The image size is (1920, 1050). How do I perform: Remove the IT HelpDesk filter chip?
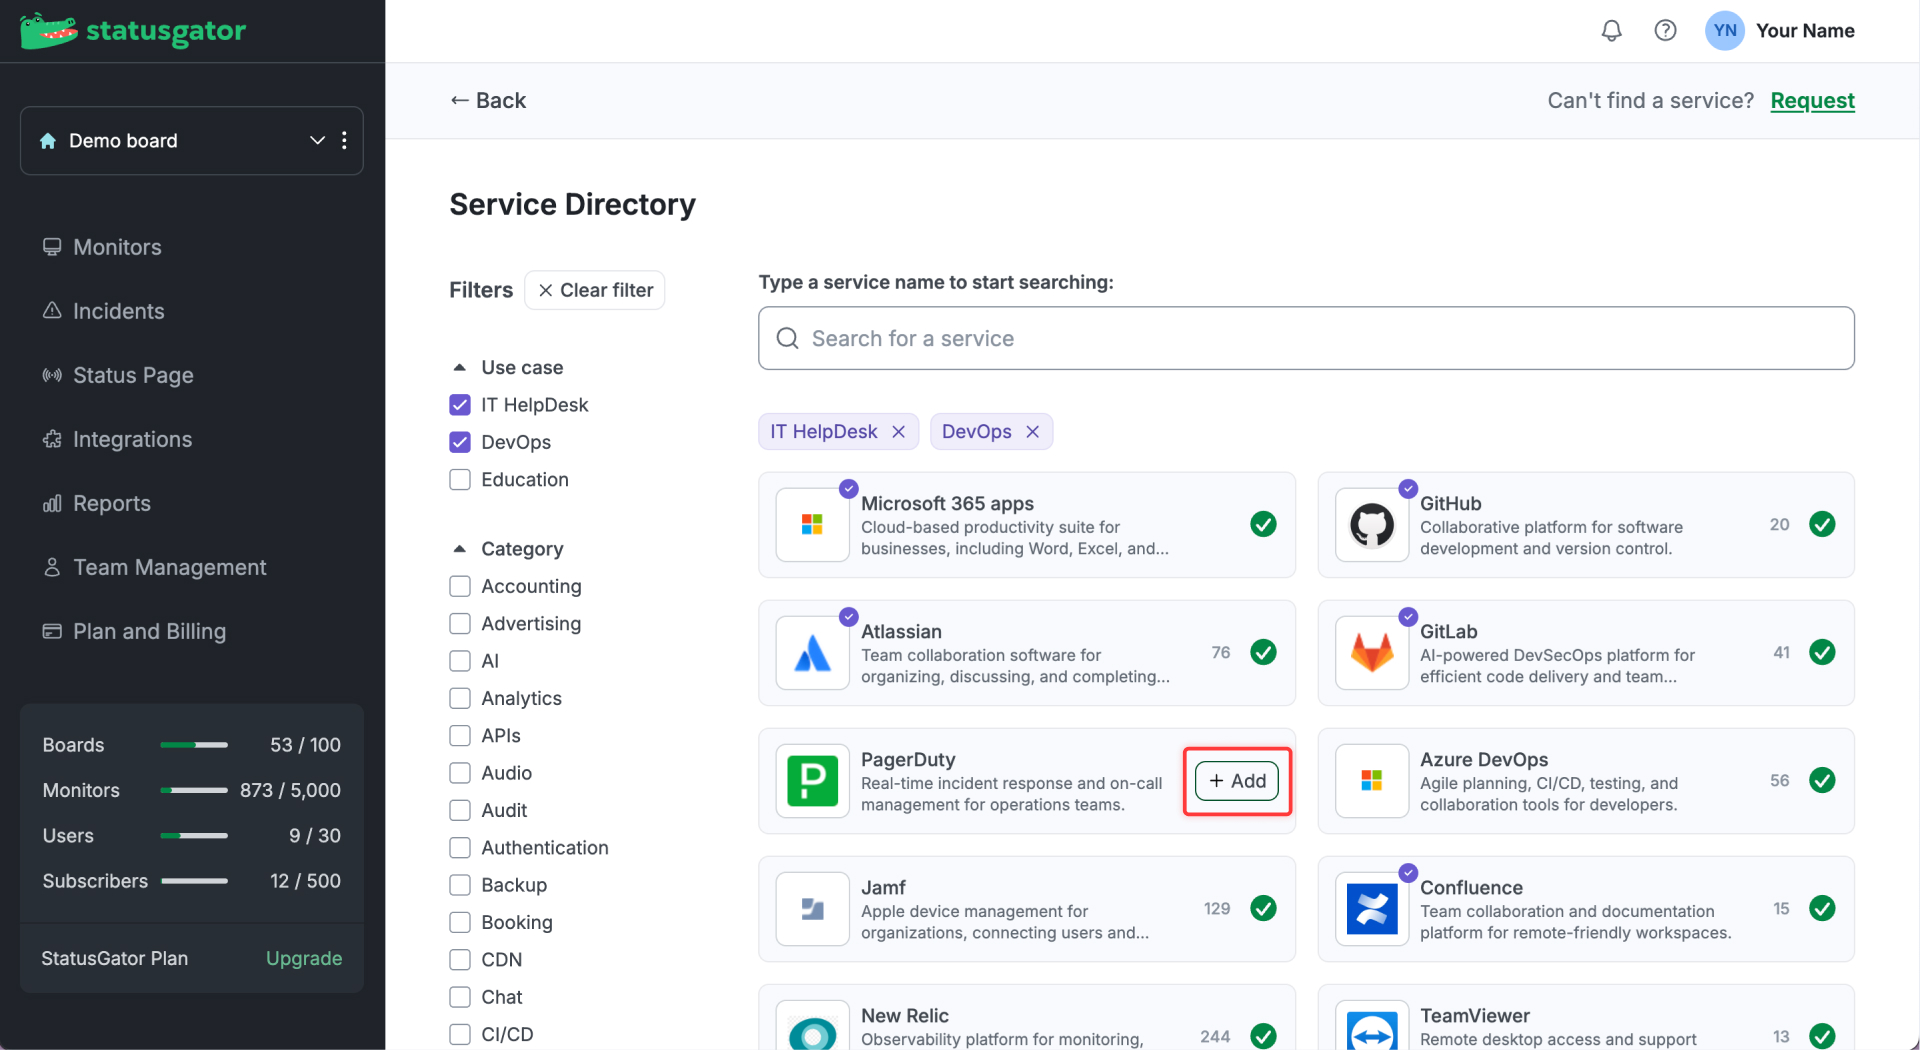click(x=898, y=432)
